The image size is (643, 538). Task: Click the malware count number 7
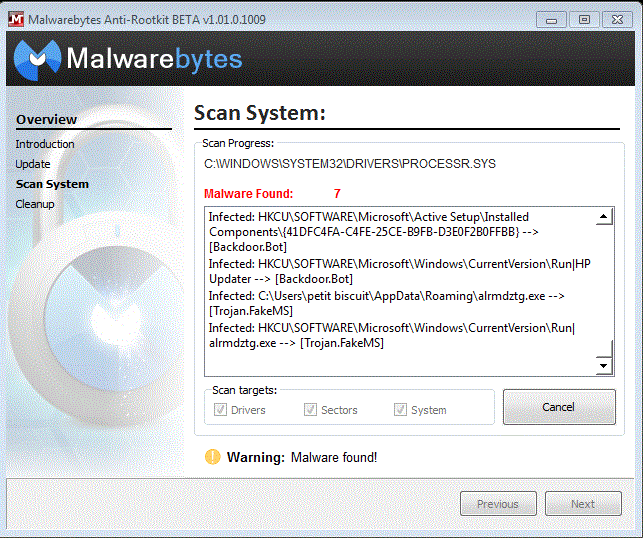pyautogui.click(x=337, y=193)
